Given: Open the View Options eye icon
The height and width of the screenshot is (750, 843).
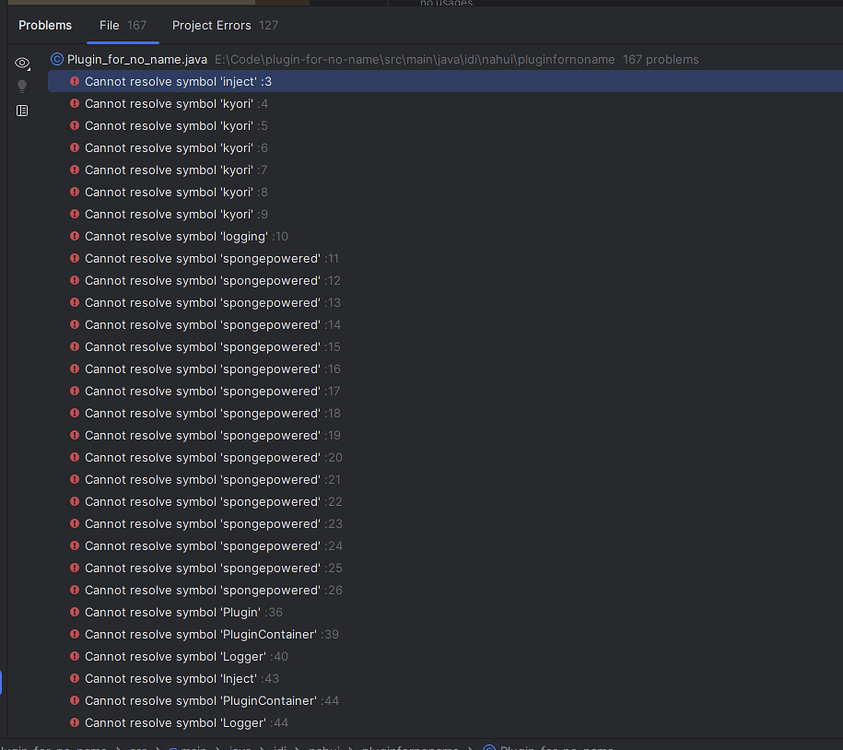Looking at the screenshot, I should coord(22,63).
